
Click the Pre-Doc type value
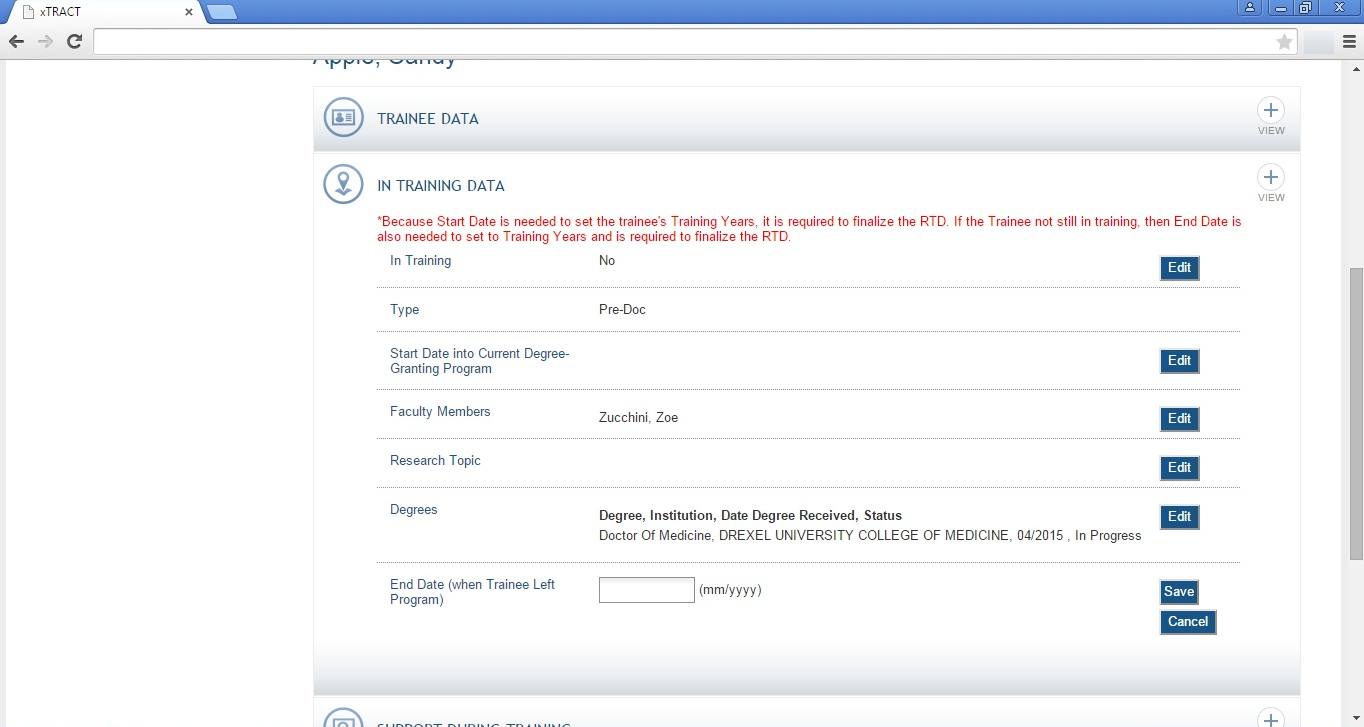(x=622, y=309)
